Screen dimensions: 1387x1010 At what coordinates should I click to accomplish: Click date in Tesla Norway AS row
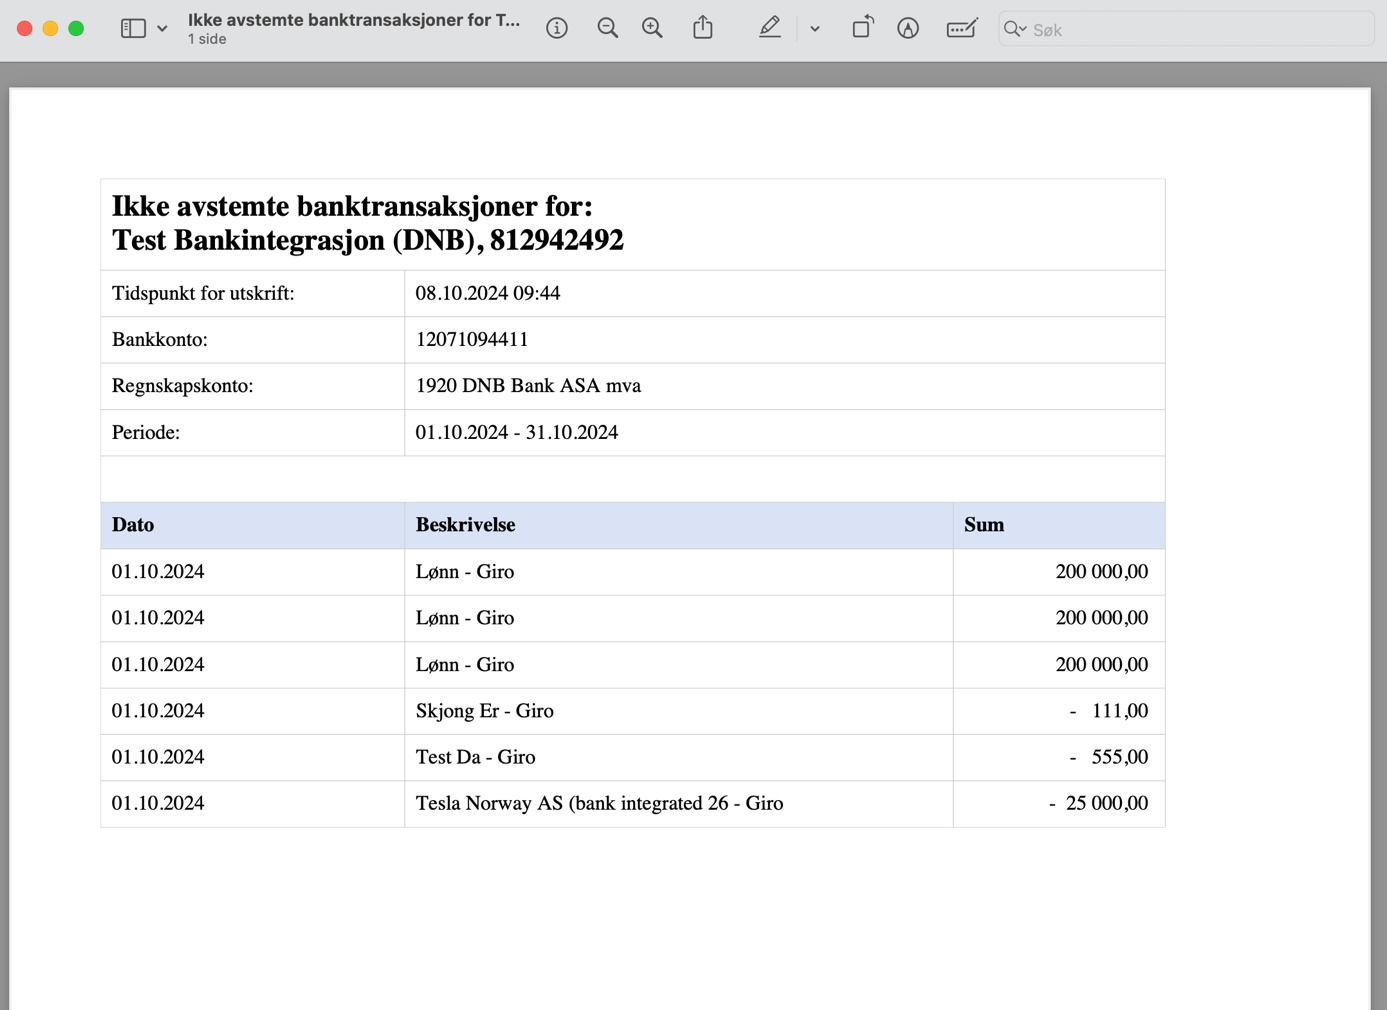[158, 803]
